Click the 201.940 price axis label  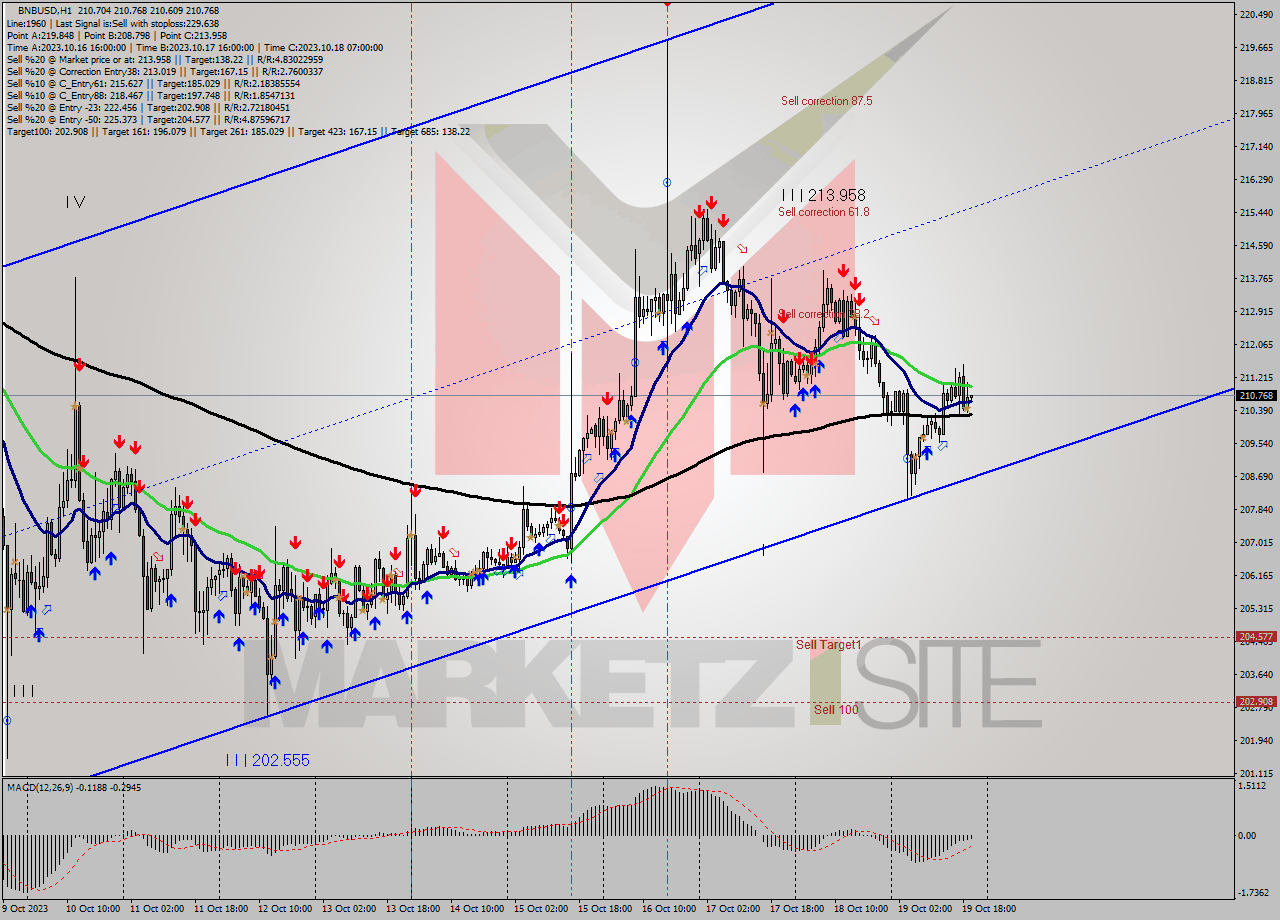pyautogui.click(x=1256, y=740)
